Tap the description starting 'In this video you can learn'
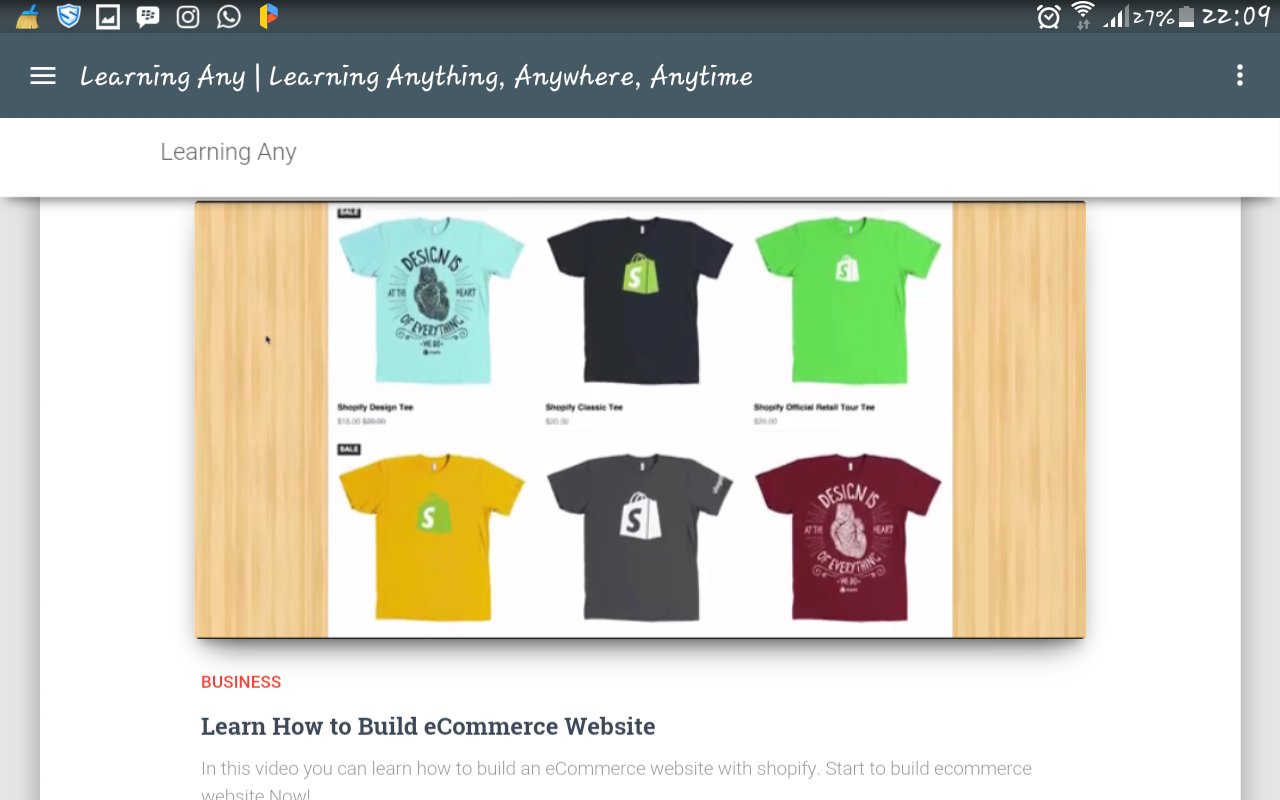 coord(616,781)
